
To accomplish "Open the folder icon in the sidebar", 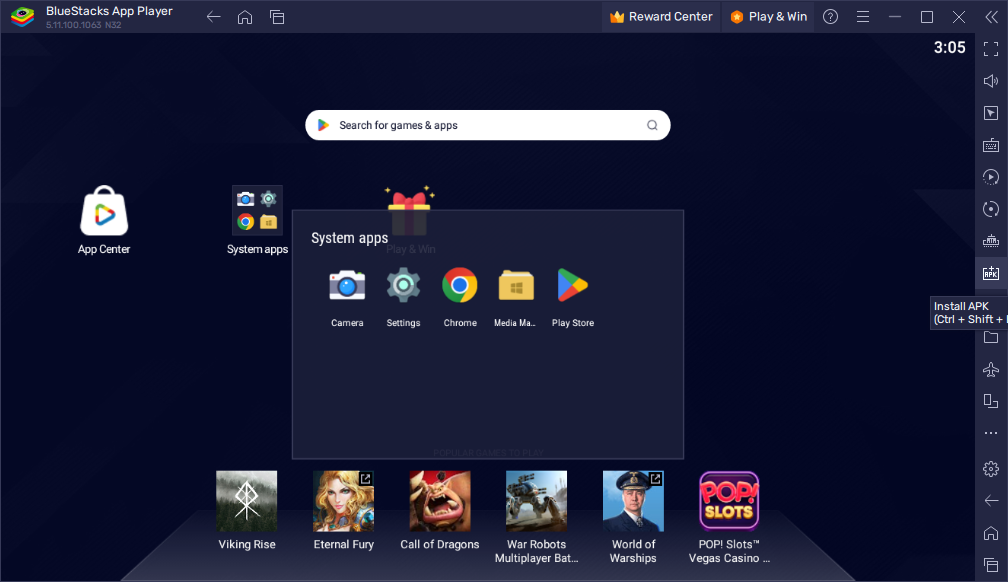I will tap(991, 338).
